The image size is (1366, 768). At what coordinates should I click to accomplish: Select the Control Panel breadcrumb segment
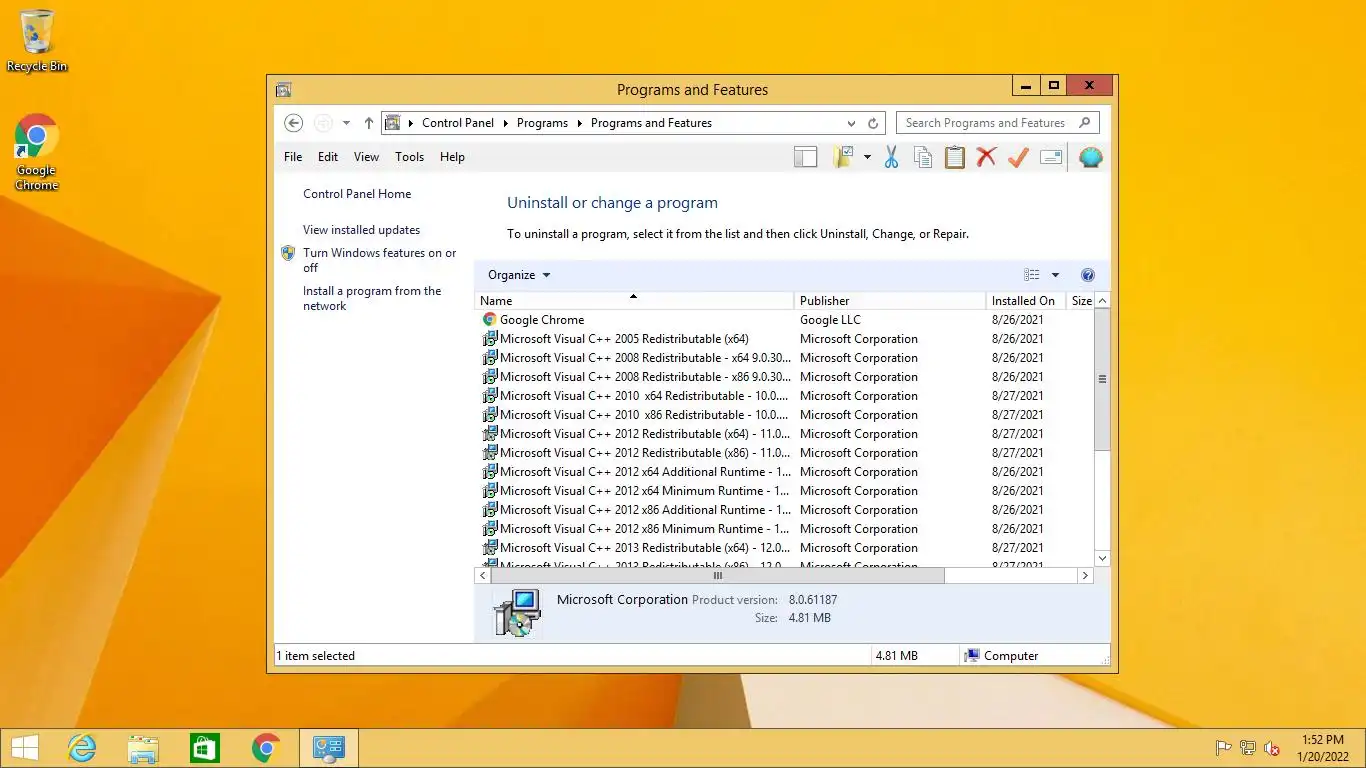coord(458,123)
